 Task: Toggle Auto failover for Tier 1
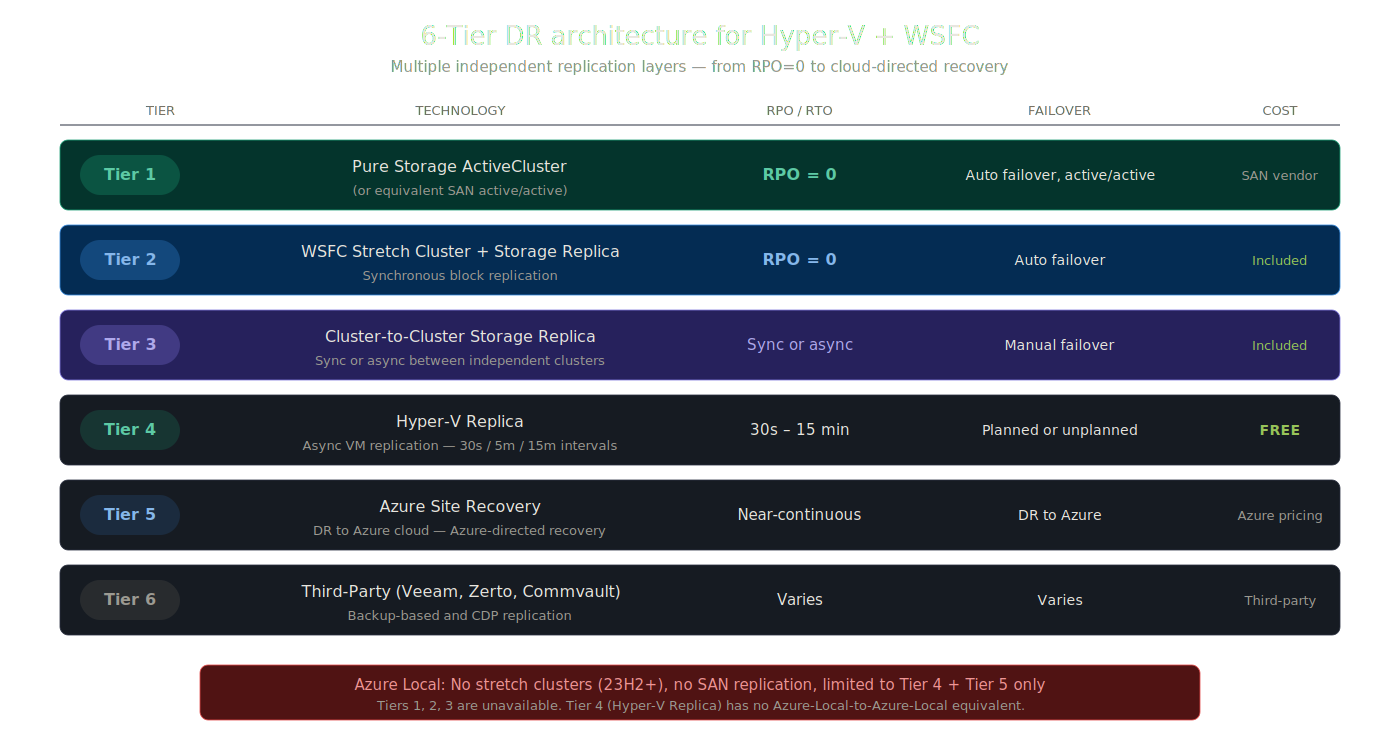[1060, 174]
